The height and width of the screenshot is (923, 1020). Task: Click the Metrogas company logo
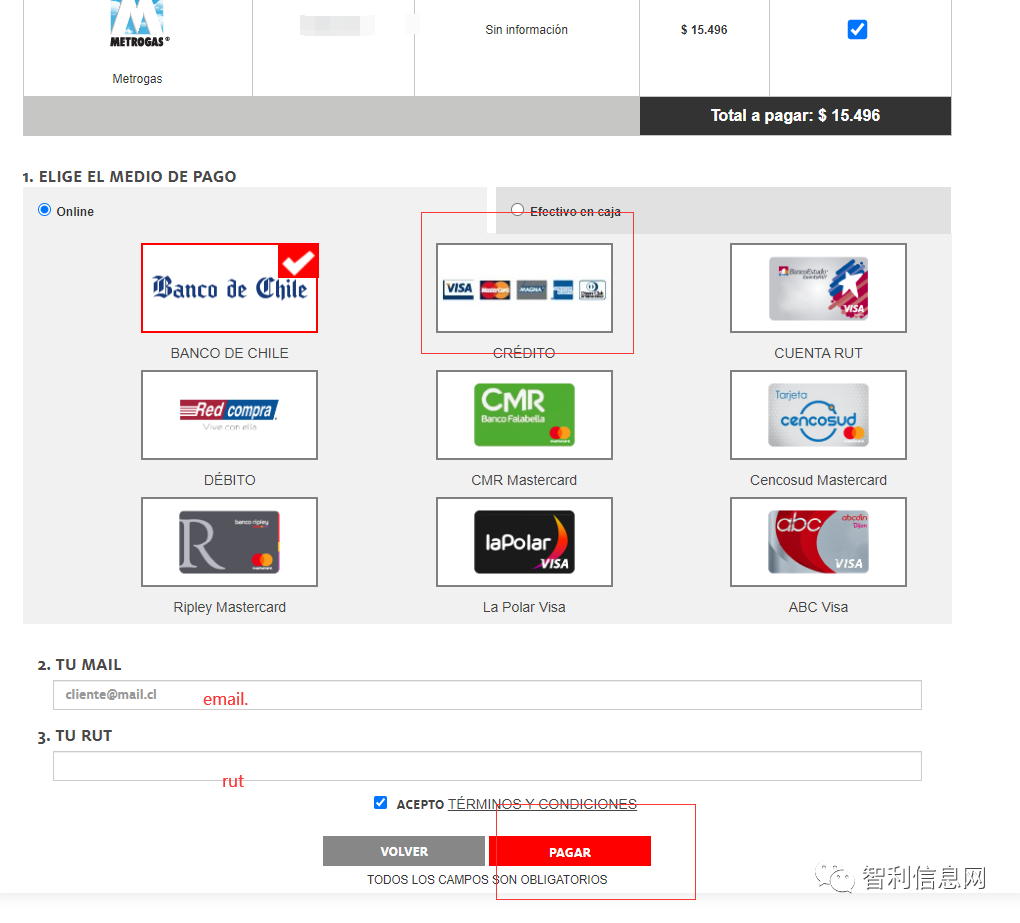(x=138, y=24)
